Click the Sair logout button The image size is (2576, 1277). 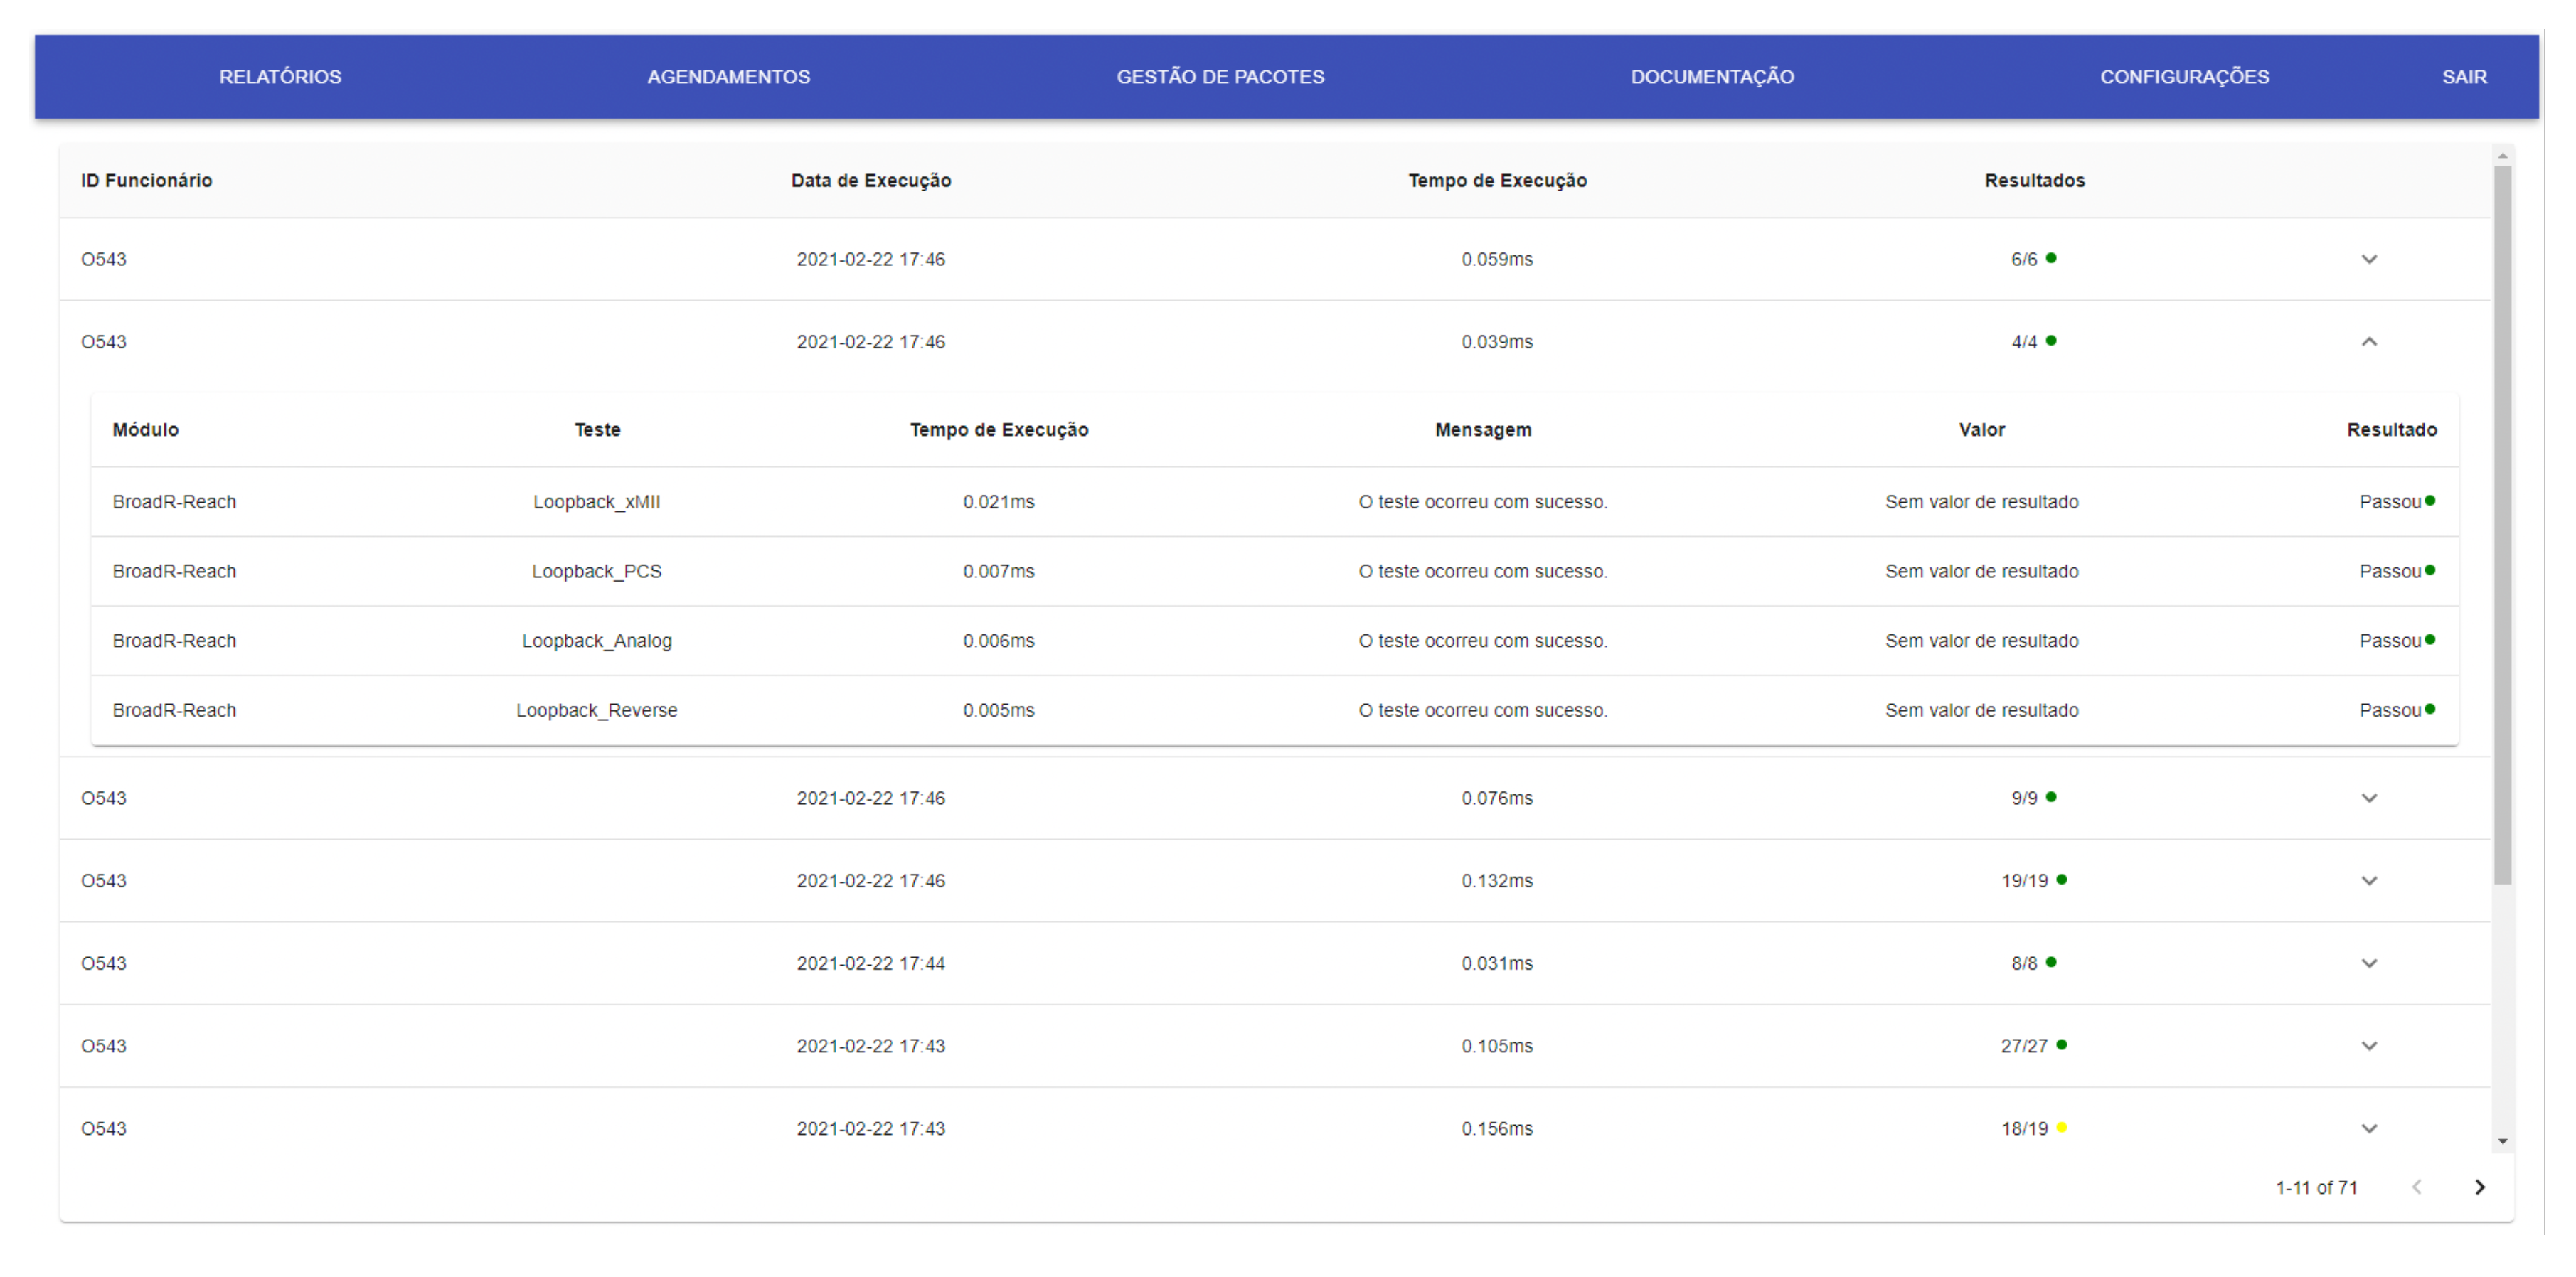2464,77
